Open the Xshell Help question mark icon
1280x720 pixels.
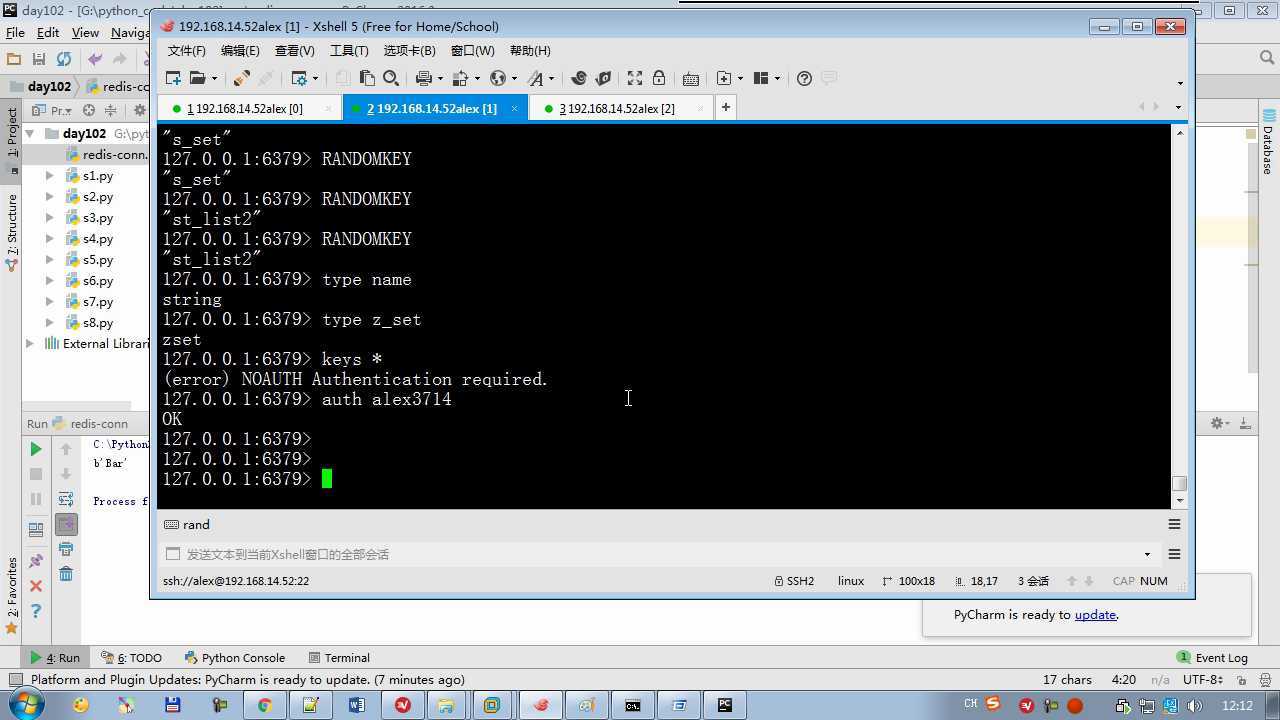pyautogui.click(x=804, y=78)
